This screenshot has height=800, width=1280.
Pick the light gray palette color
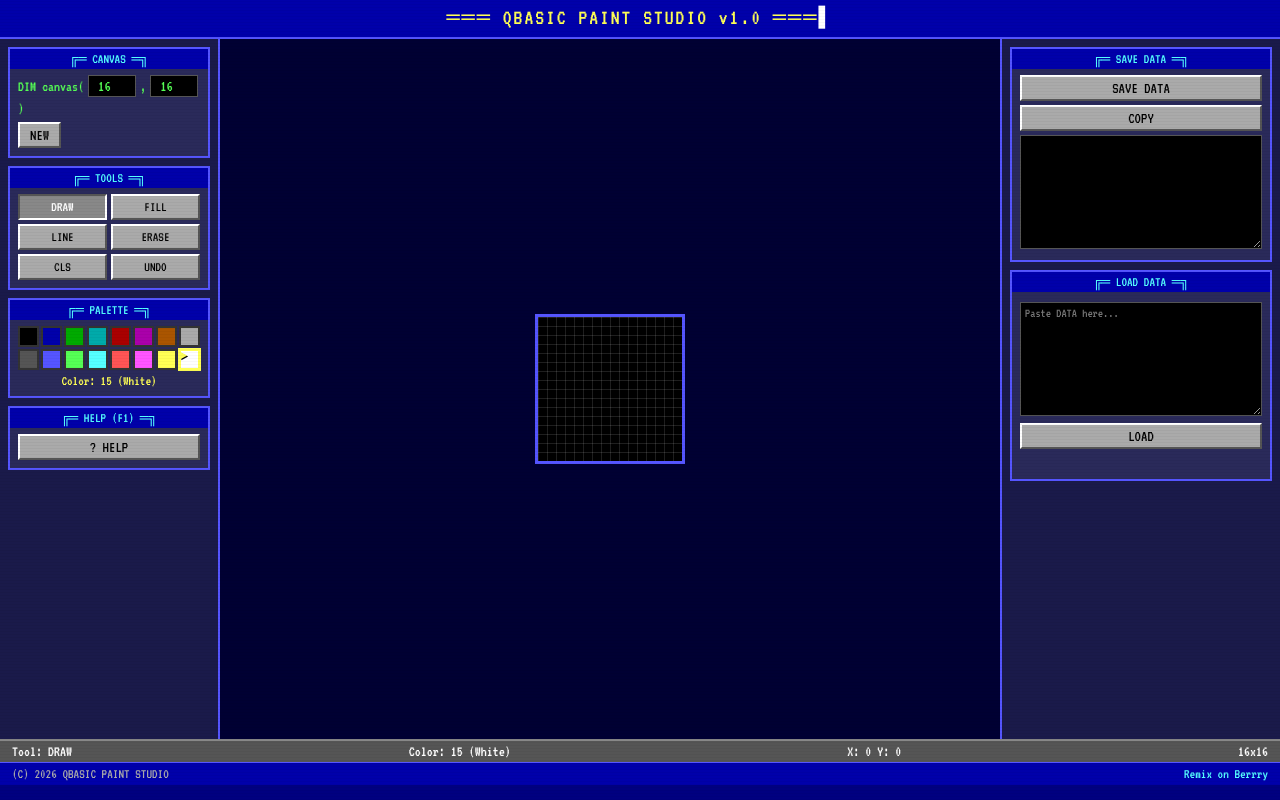(x=189, y=336)
